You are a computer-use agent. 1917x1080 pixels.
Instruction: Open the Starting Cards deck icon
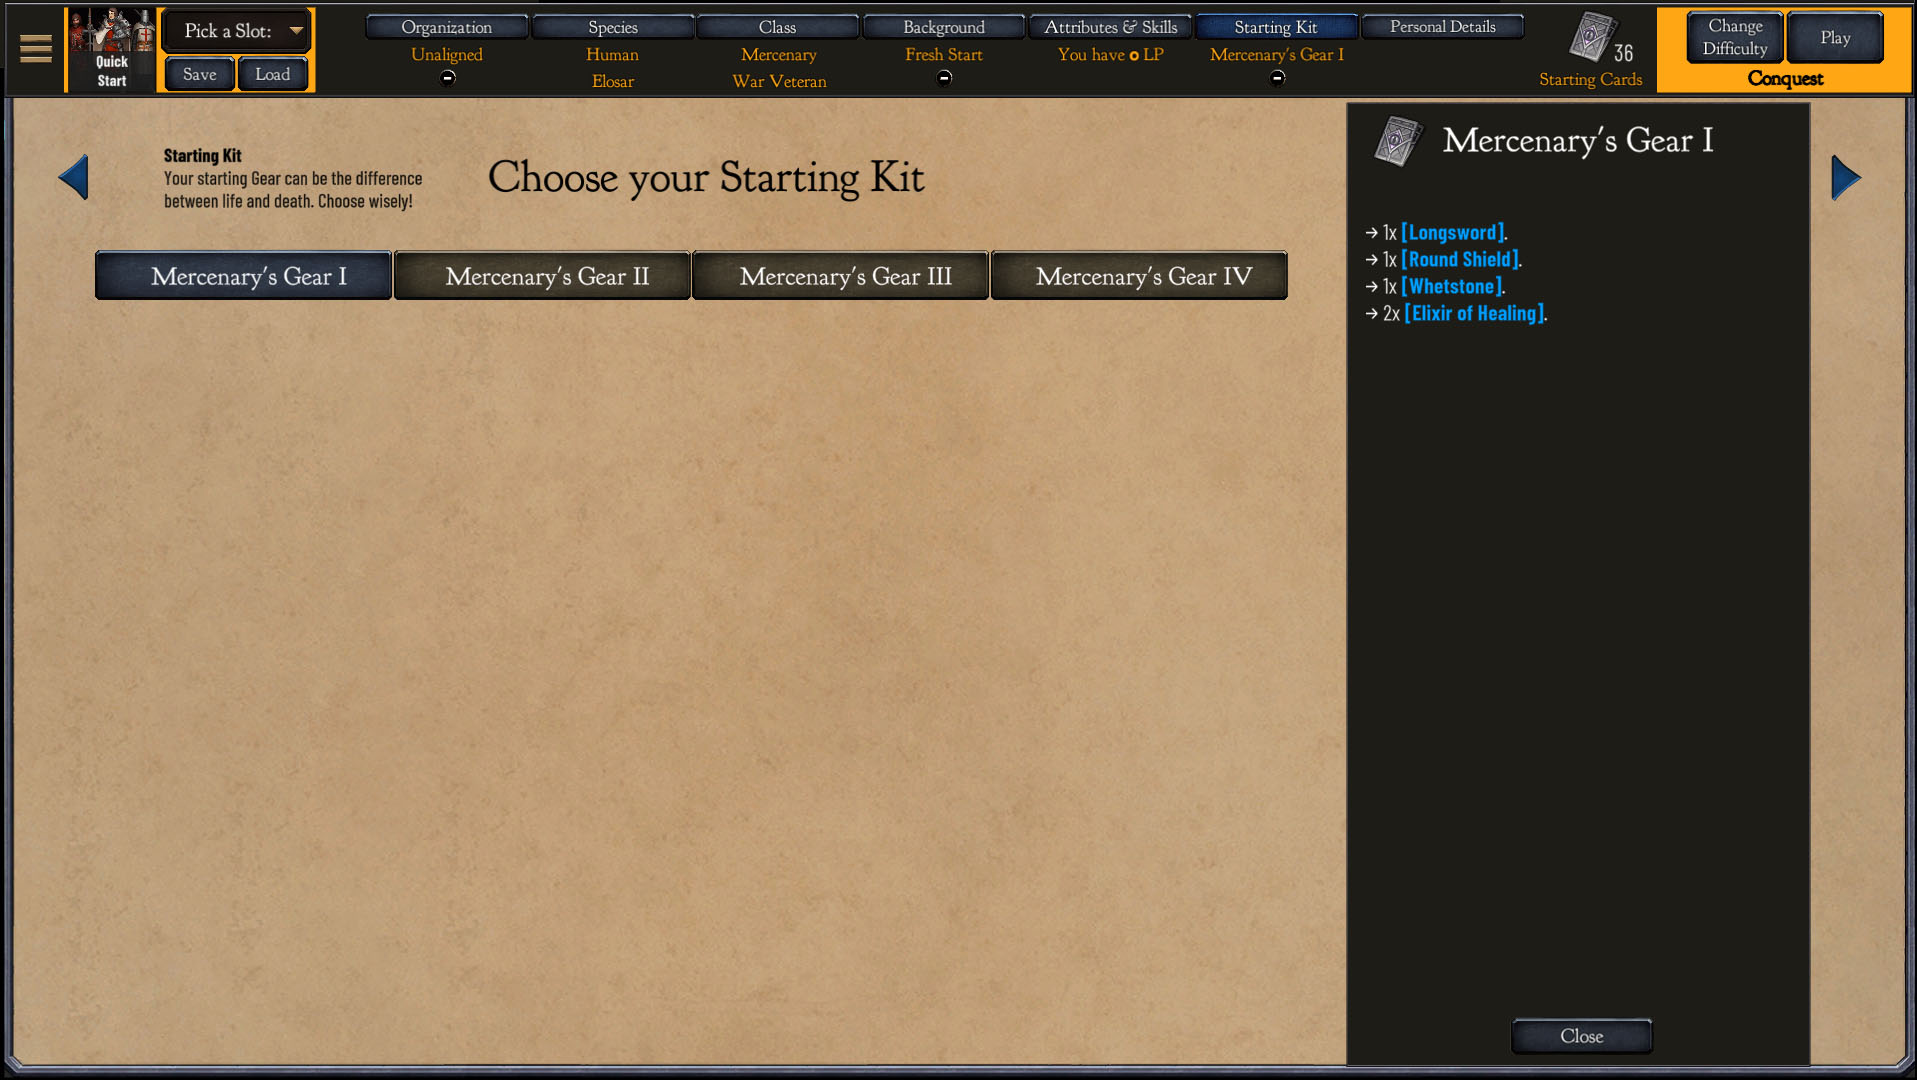(1592, 38)
